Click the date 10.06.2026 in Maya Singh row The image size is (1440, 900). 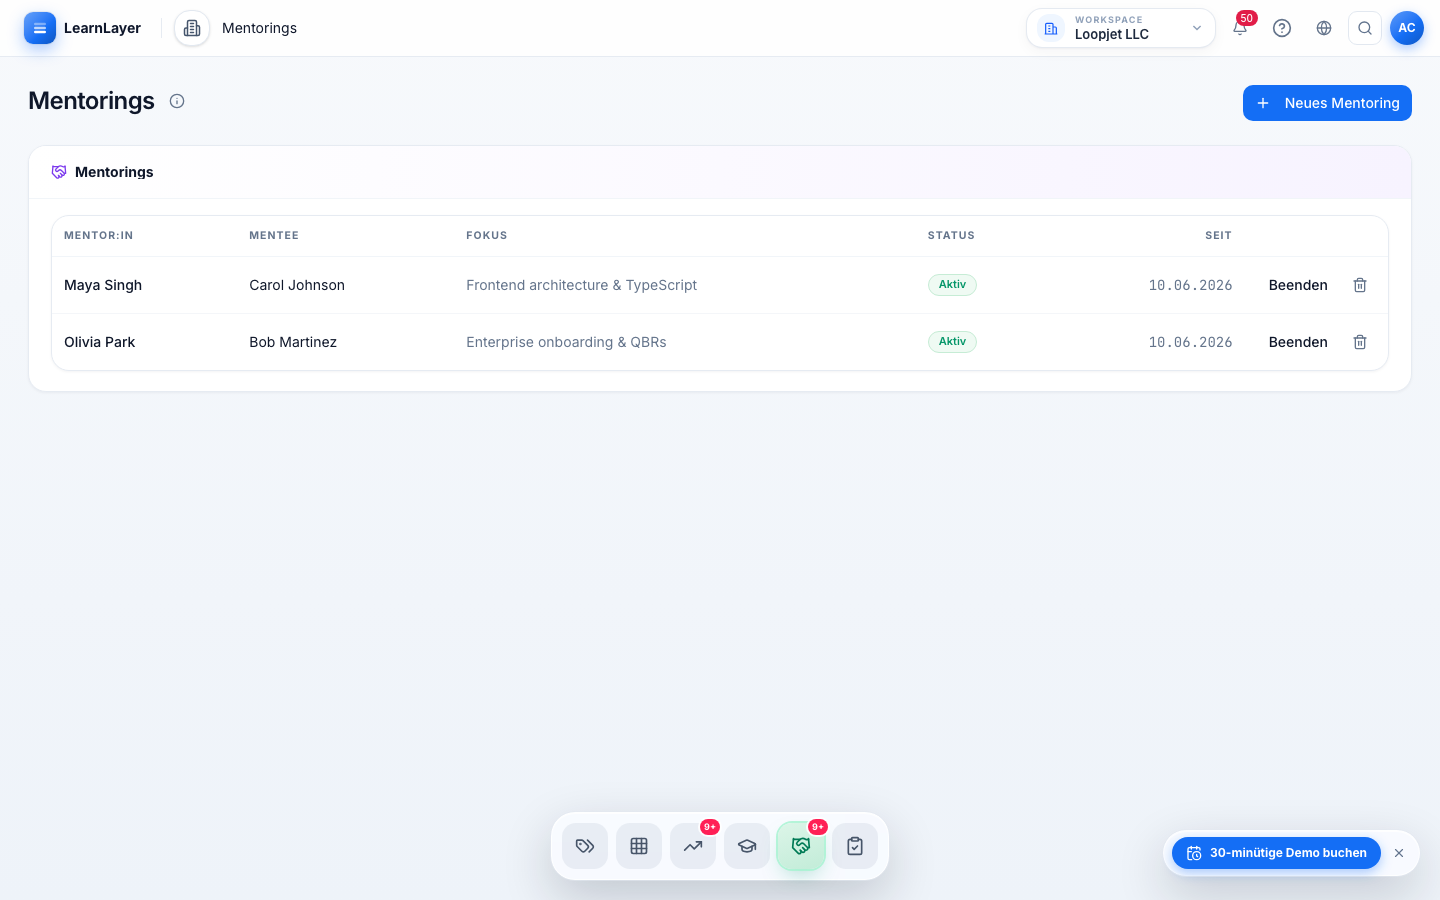[1190, 285]
